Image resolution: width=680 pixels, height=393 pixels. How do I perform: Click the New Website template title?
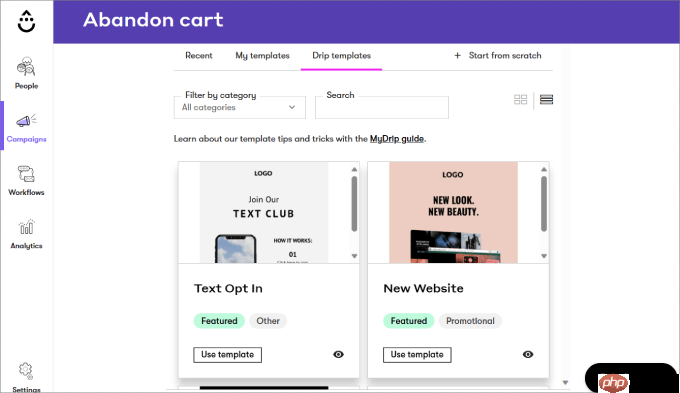pyautogui.click(x=423, y=288)
